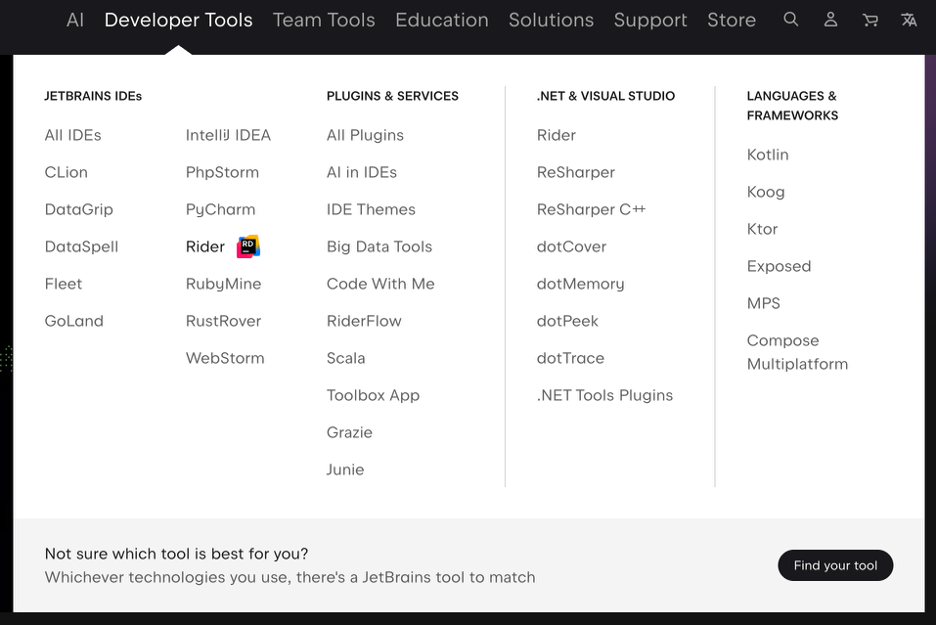936x626 pixels.
Task: Open the ReSharper C++ link
Action: pos(591,209)
